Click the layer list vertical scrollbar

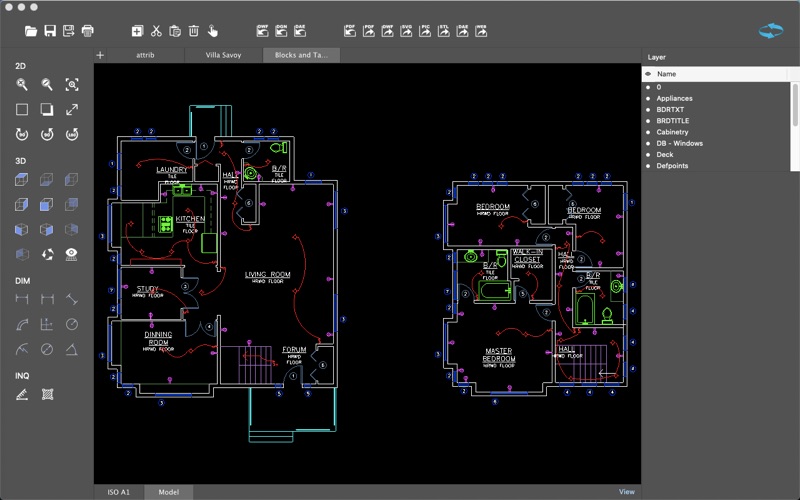click(x=795, y=120)
